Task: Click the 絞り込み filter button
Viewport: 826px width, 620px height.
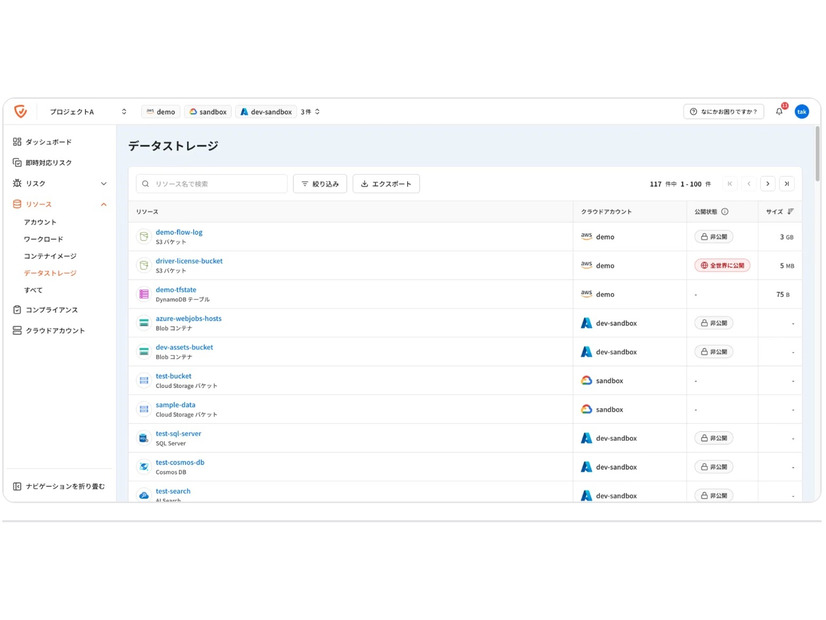Action: [x=320, y=184]
